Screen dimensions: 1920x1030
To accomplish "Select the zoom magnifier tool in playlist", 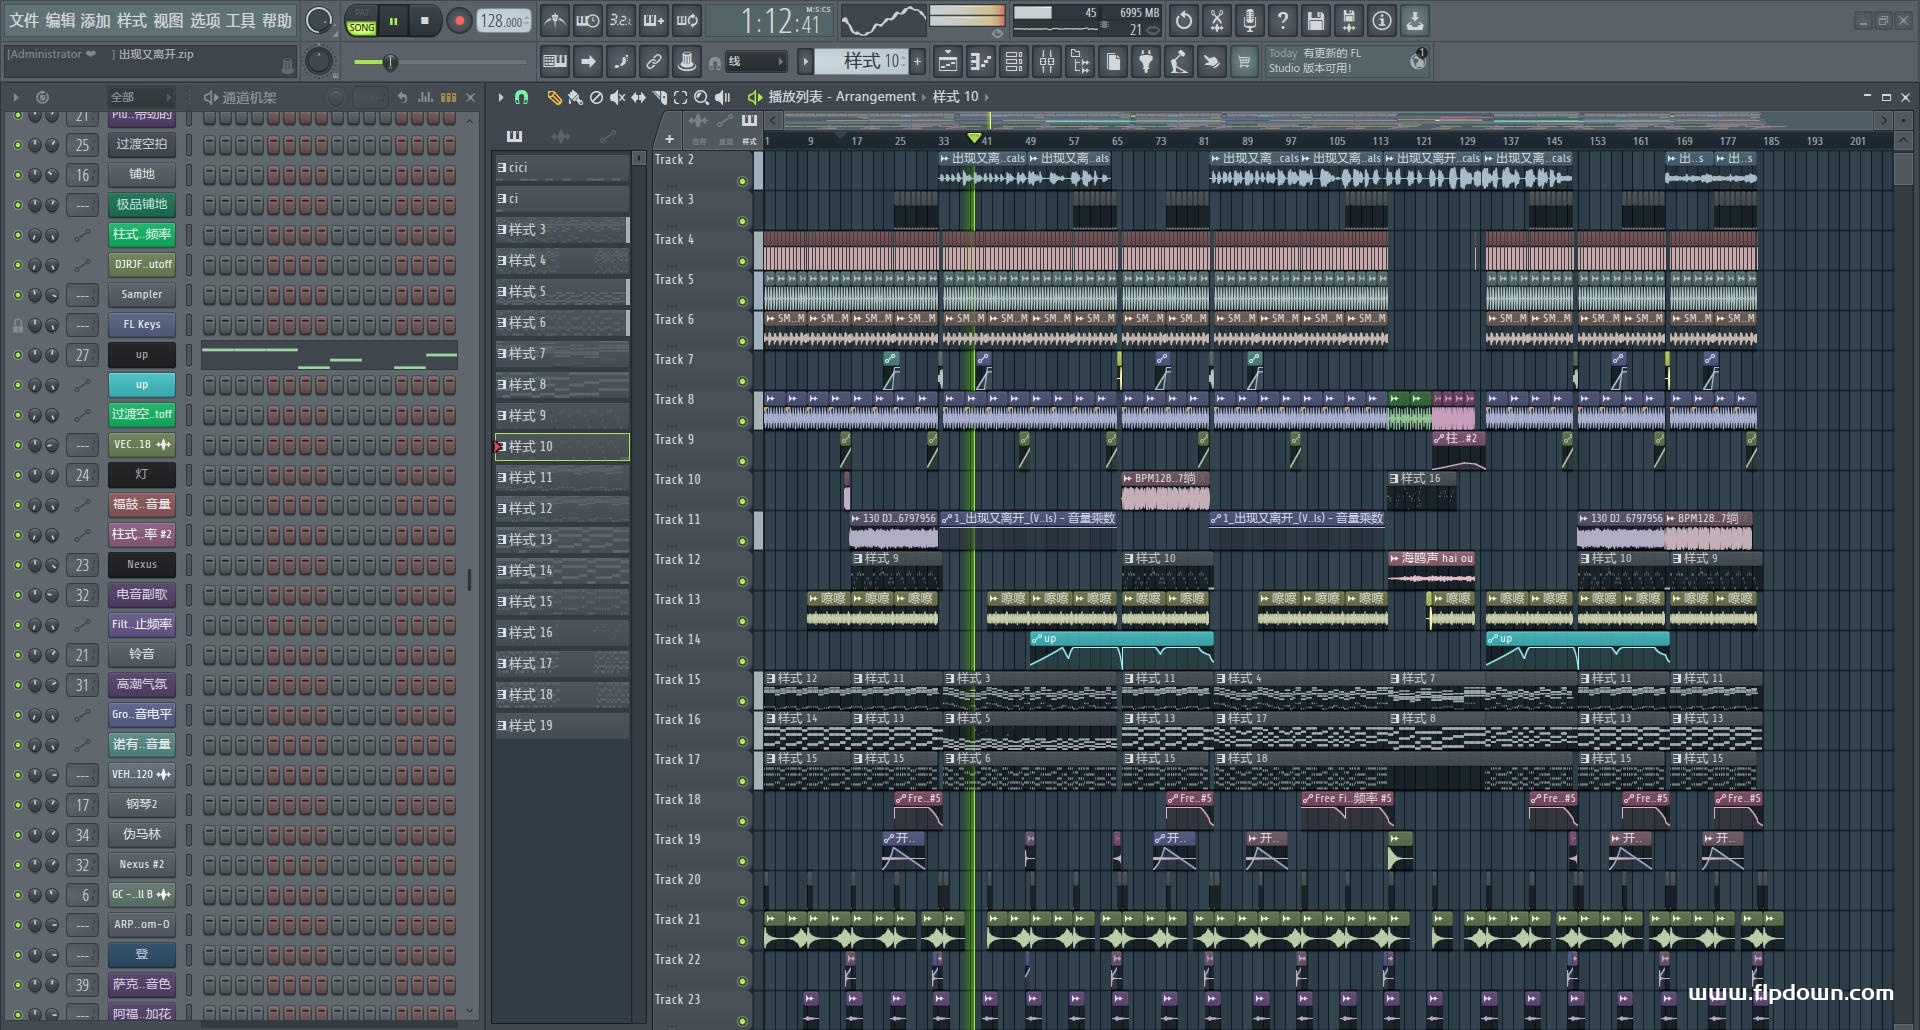I will click(x=701, y=97).
